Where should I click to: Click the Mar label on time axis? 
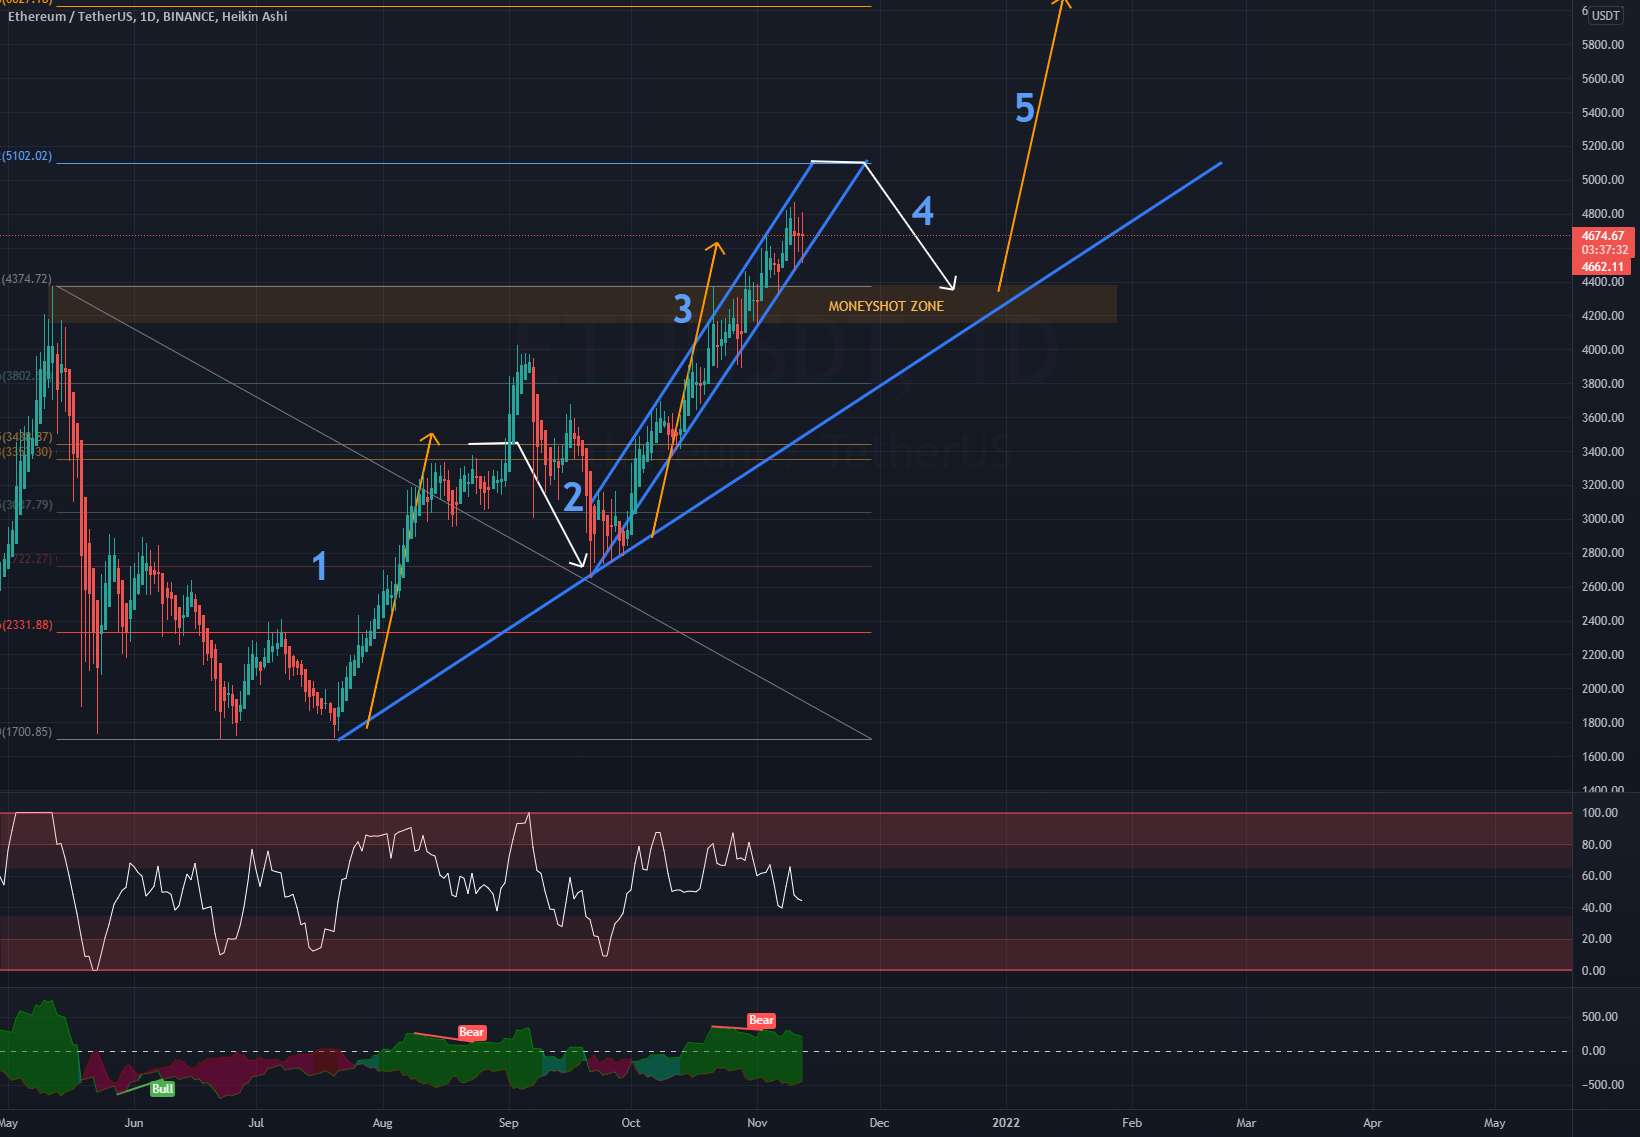pos(1246,1123)
